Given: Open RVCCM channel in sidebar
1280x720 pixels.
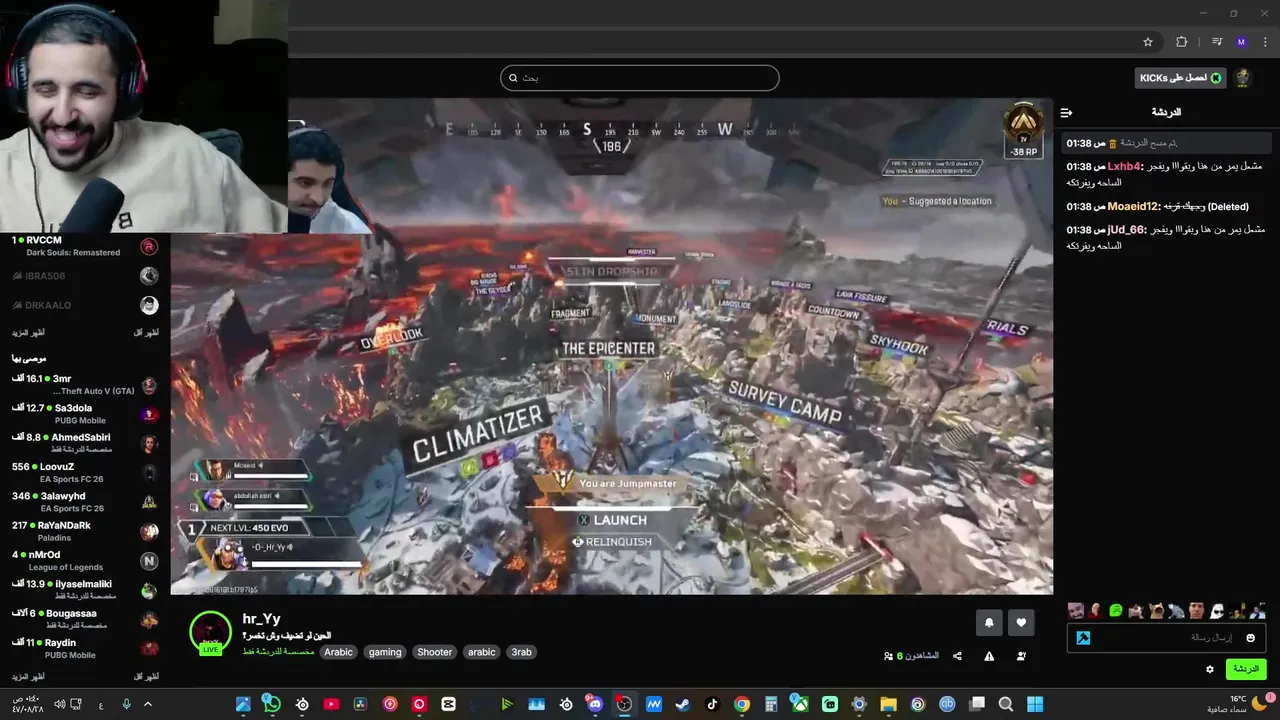Looking at the screenshot, I should tap(85, 246).
